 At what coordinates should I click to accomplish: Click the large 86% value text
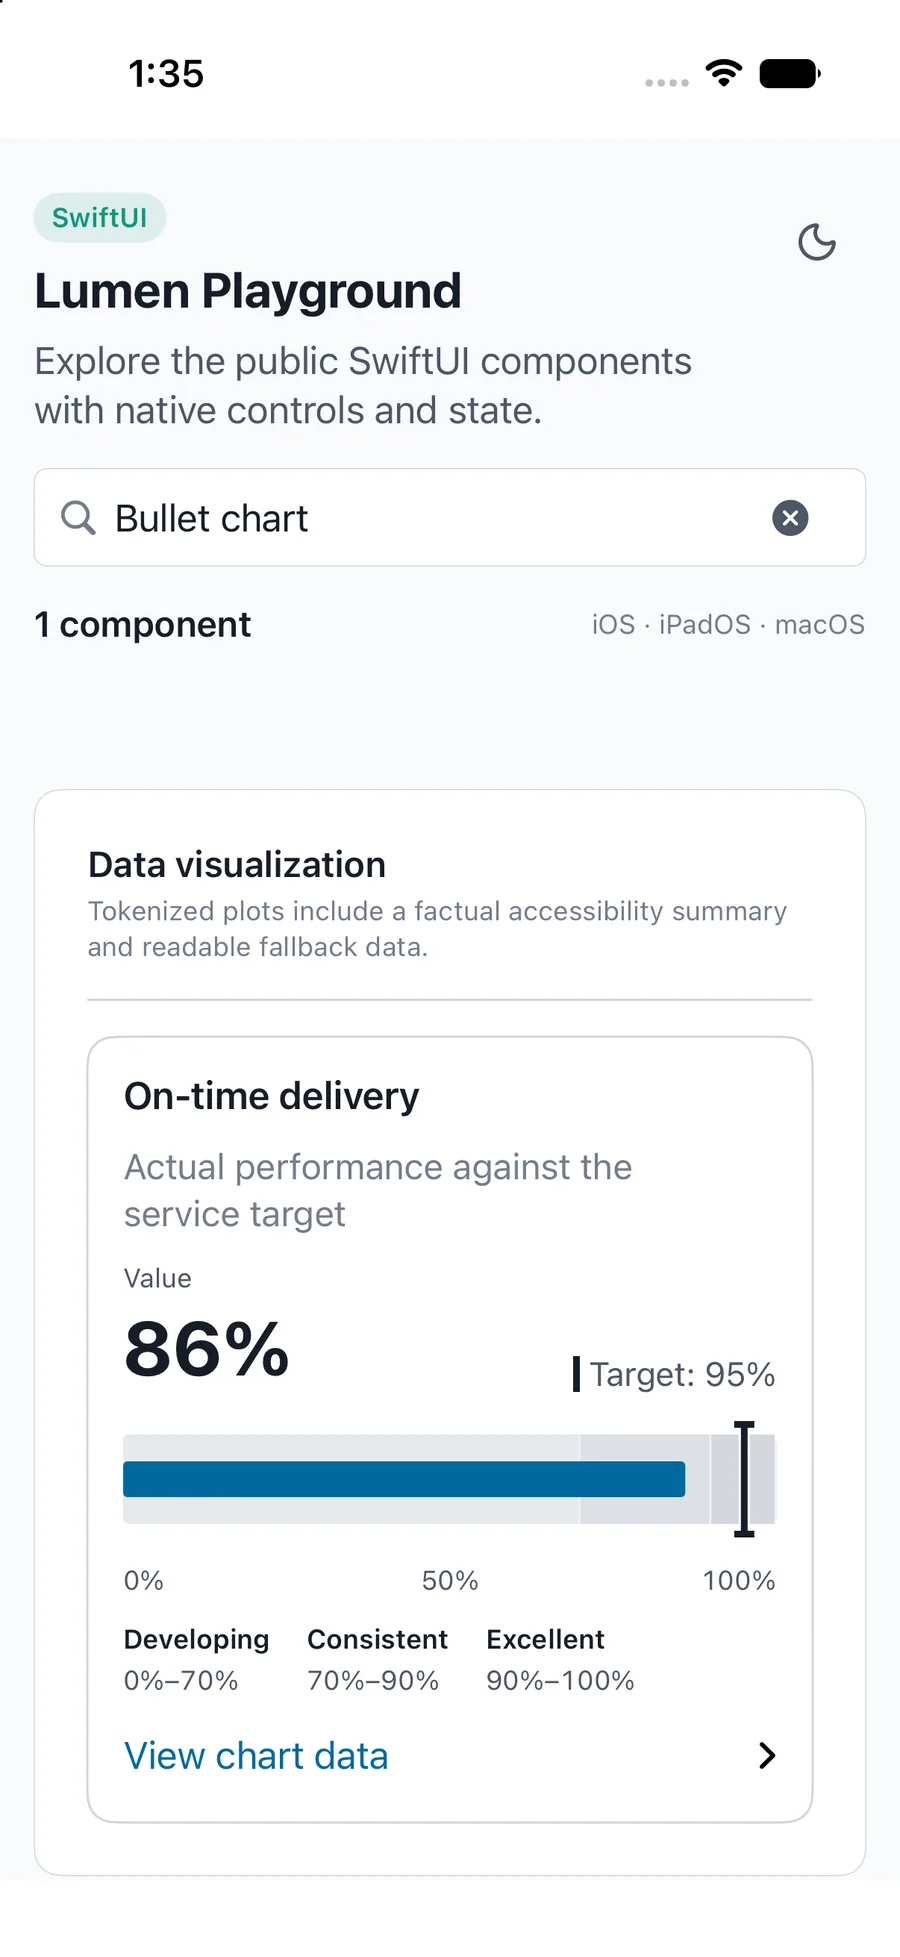(x=207, y=1349)
